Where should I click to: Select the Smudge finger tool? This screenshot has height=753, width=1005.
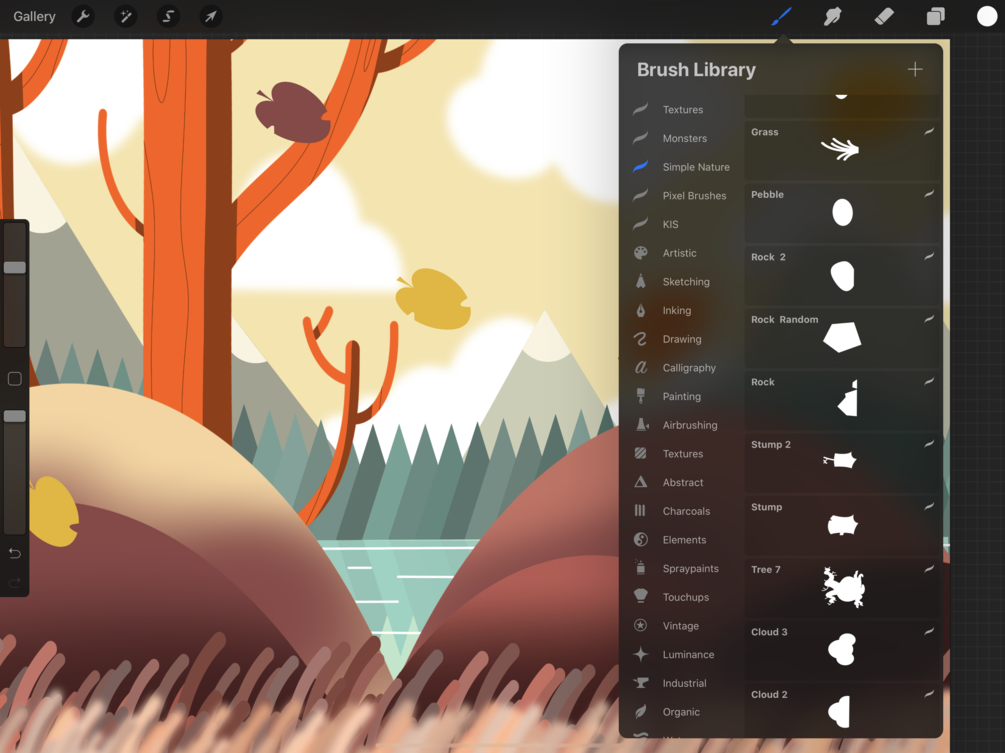tap(833, 17)
